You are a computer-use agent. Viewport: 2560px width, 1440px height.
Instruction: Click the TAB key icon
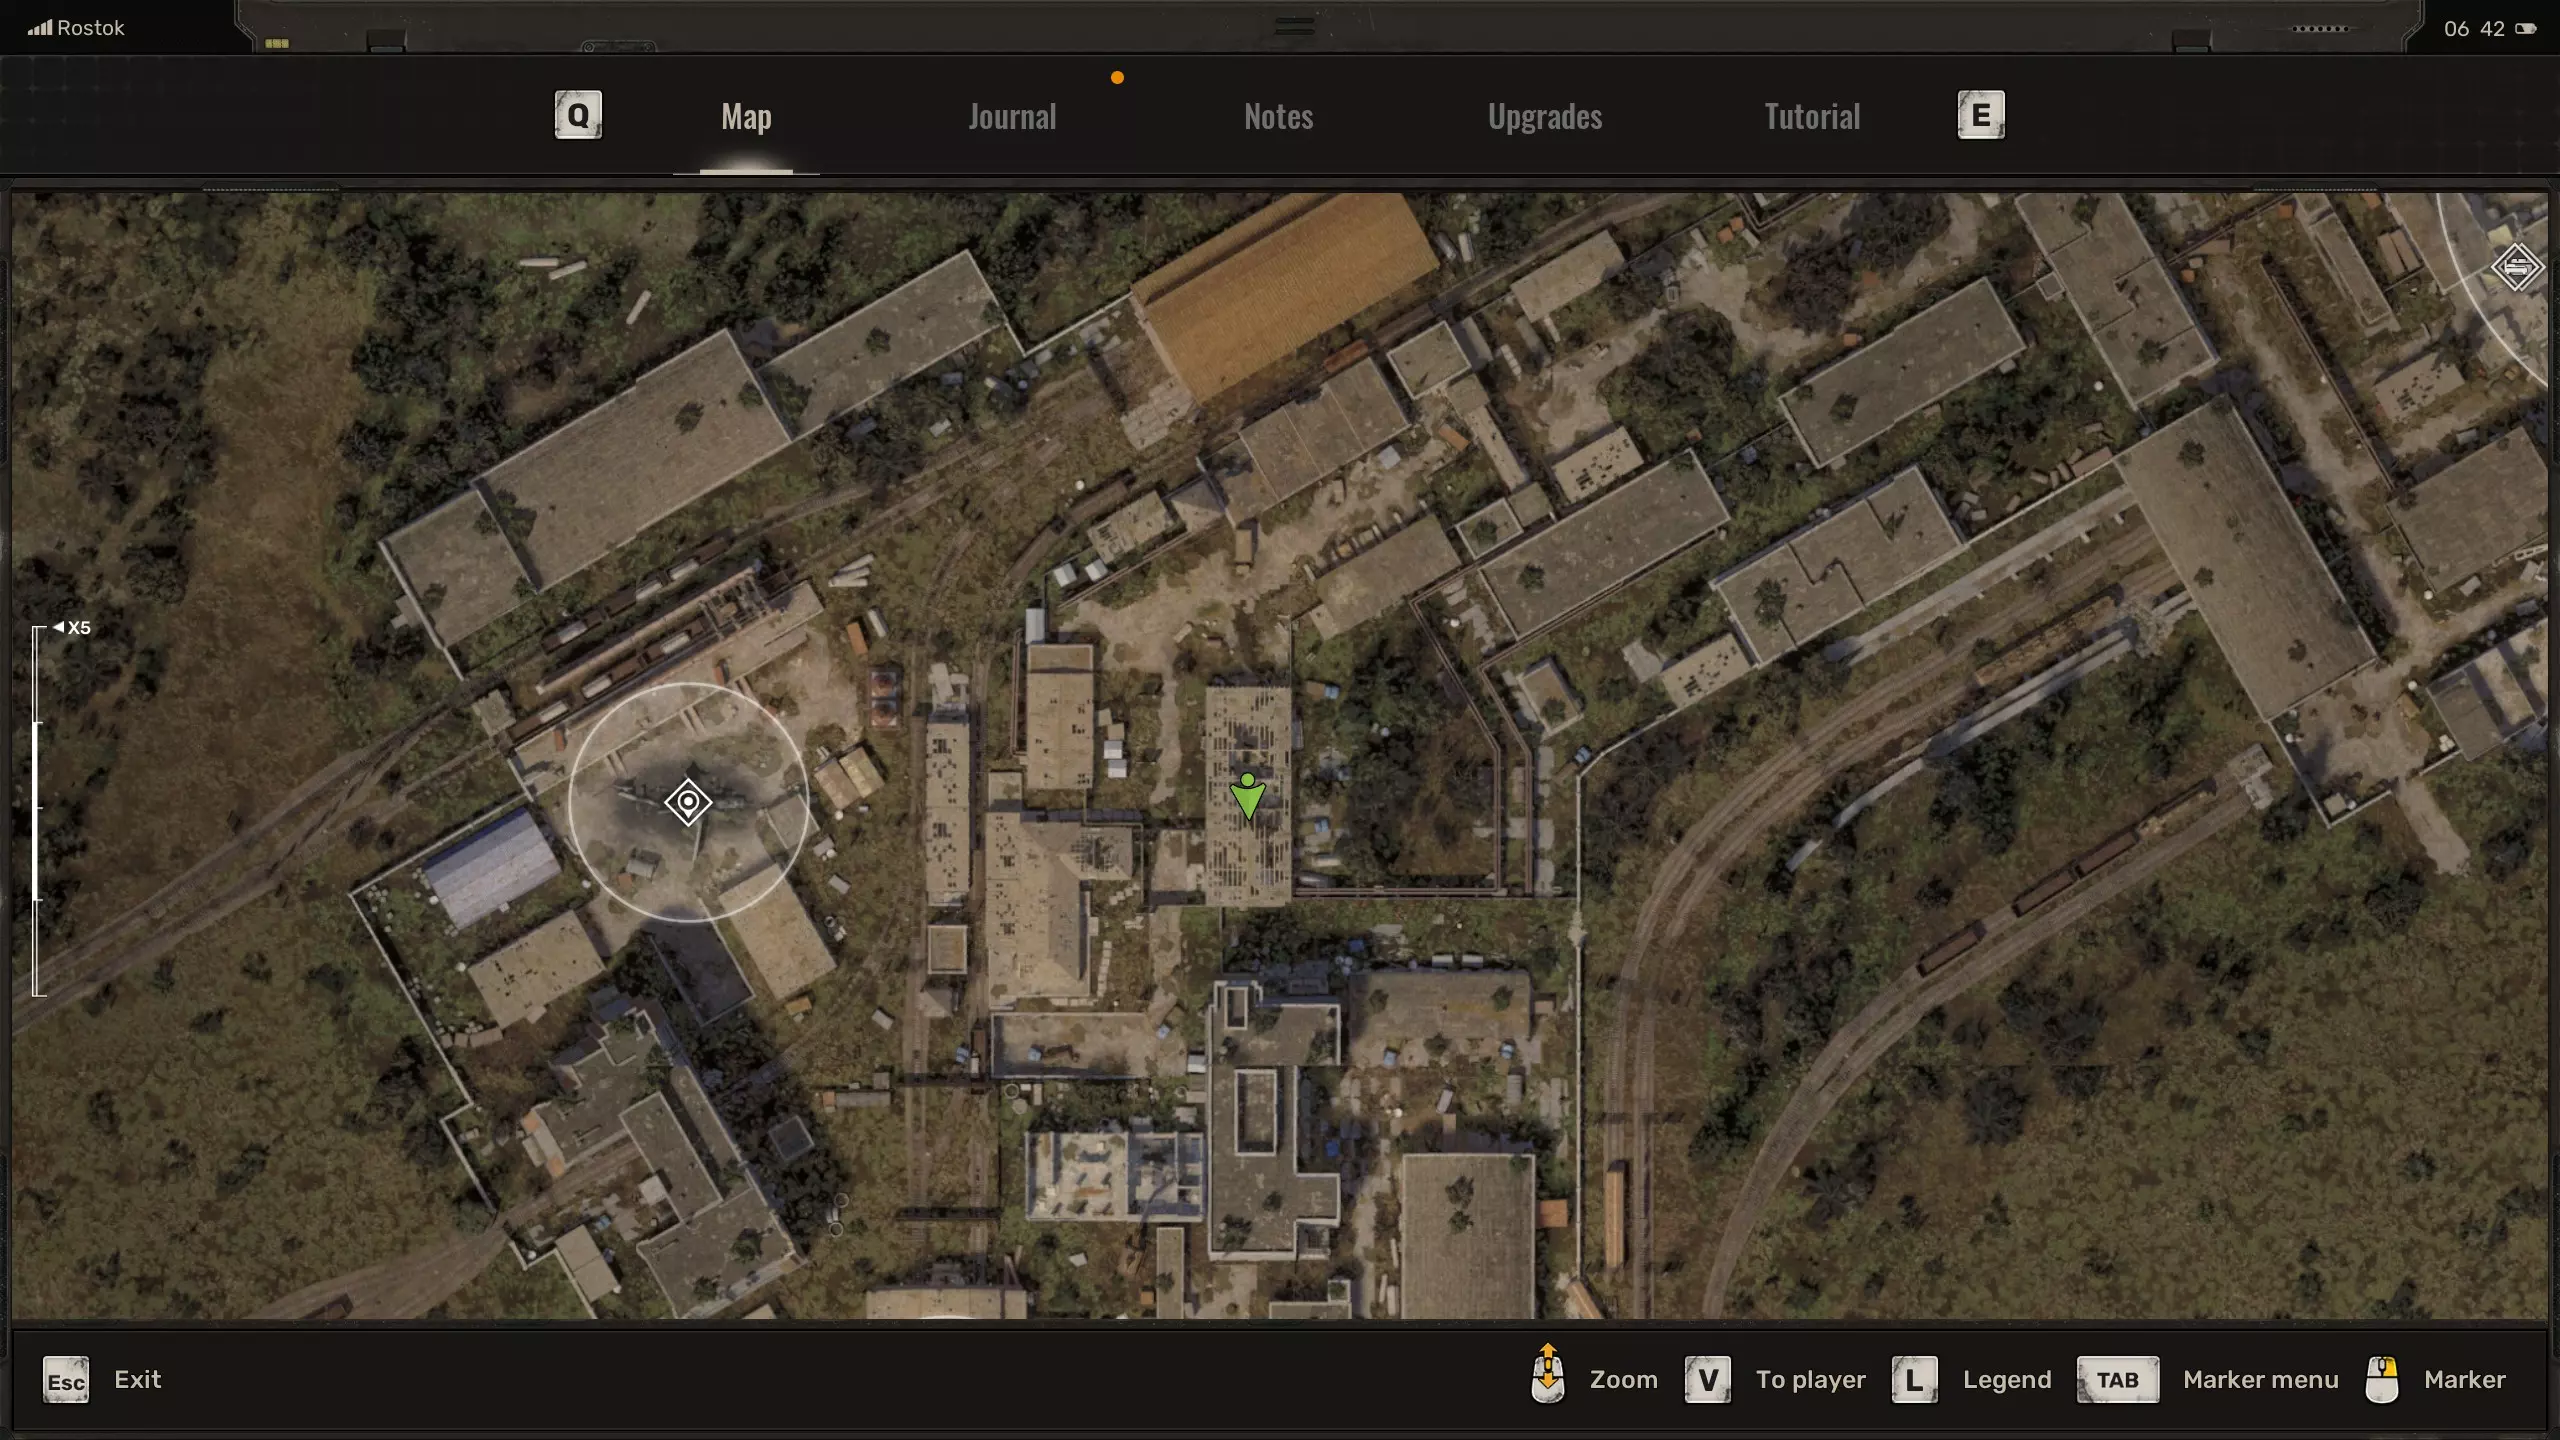tap(2117, 1380)
